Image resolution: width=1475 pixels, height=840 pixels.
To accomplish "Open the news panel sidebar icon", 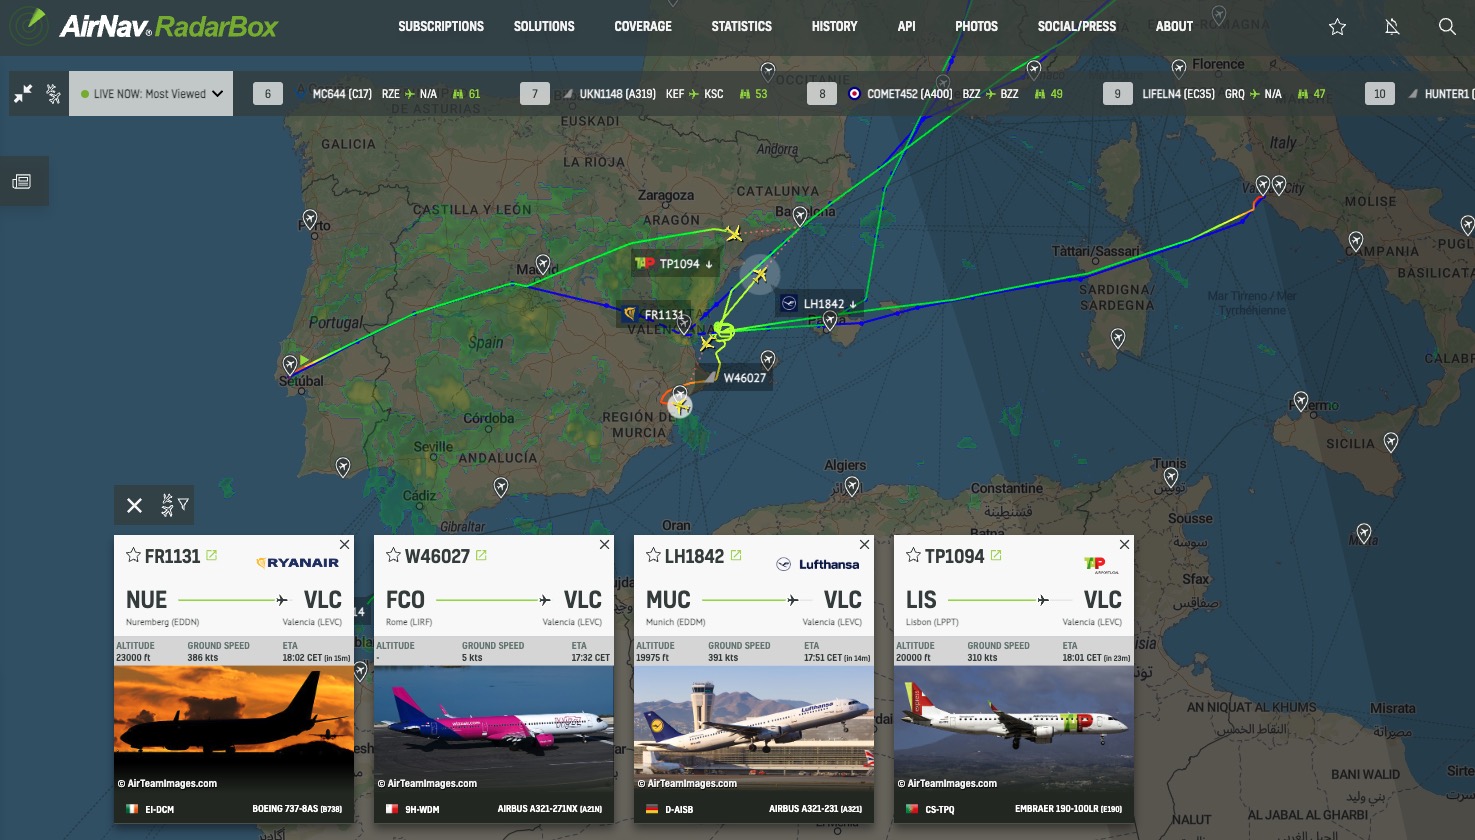I will tap(21, 182).
